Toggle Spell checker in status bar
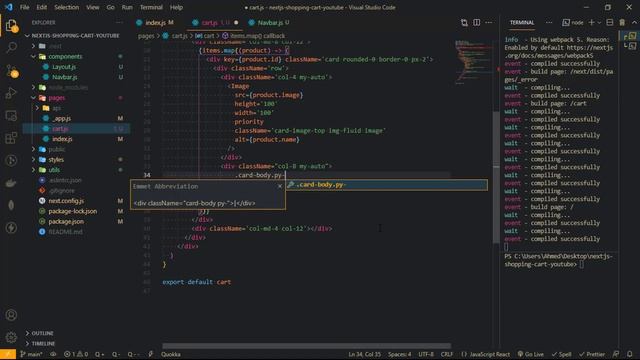 [x=562, y=354]
